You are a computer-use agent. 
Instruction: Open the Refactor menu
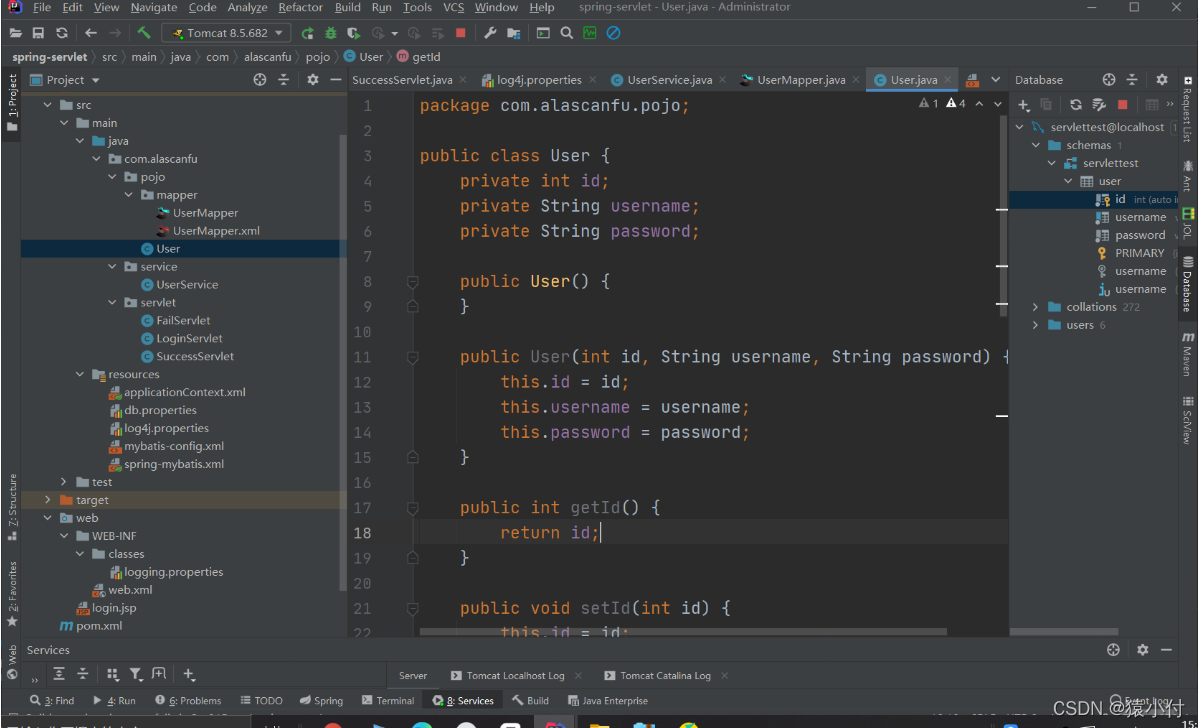[300, 7]
